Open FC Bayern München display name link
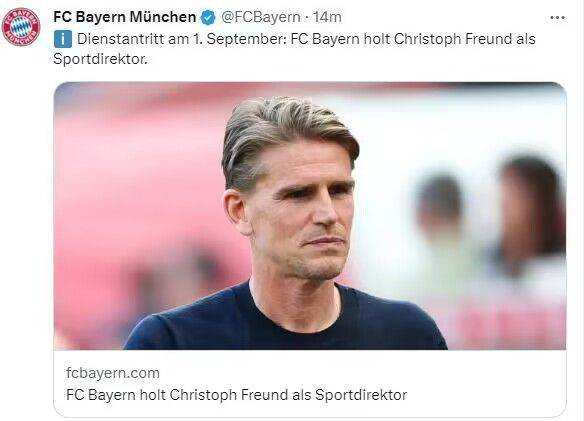This screenshot has width=584, height=421. (x=125, y=17)
